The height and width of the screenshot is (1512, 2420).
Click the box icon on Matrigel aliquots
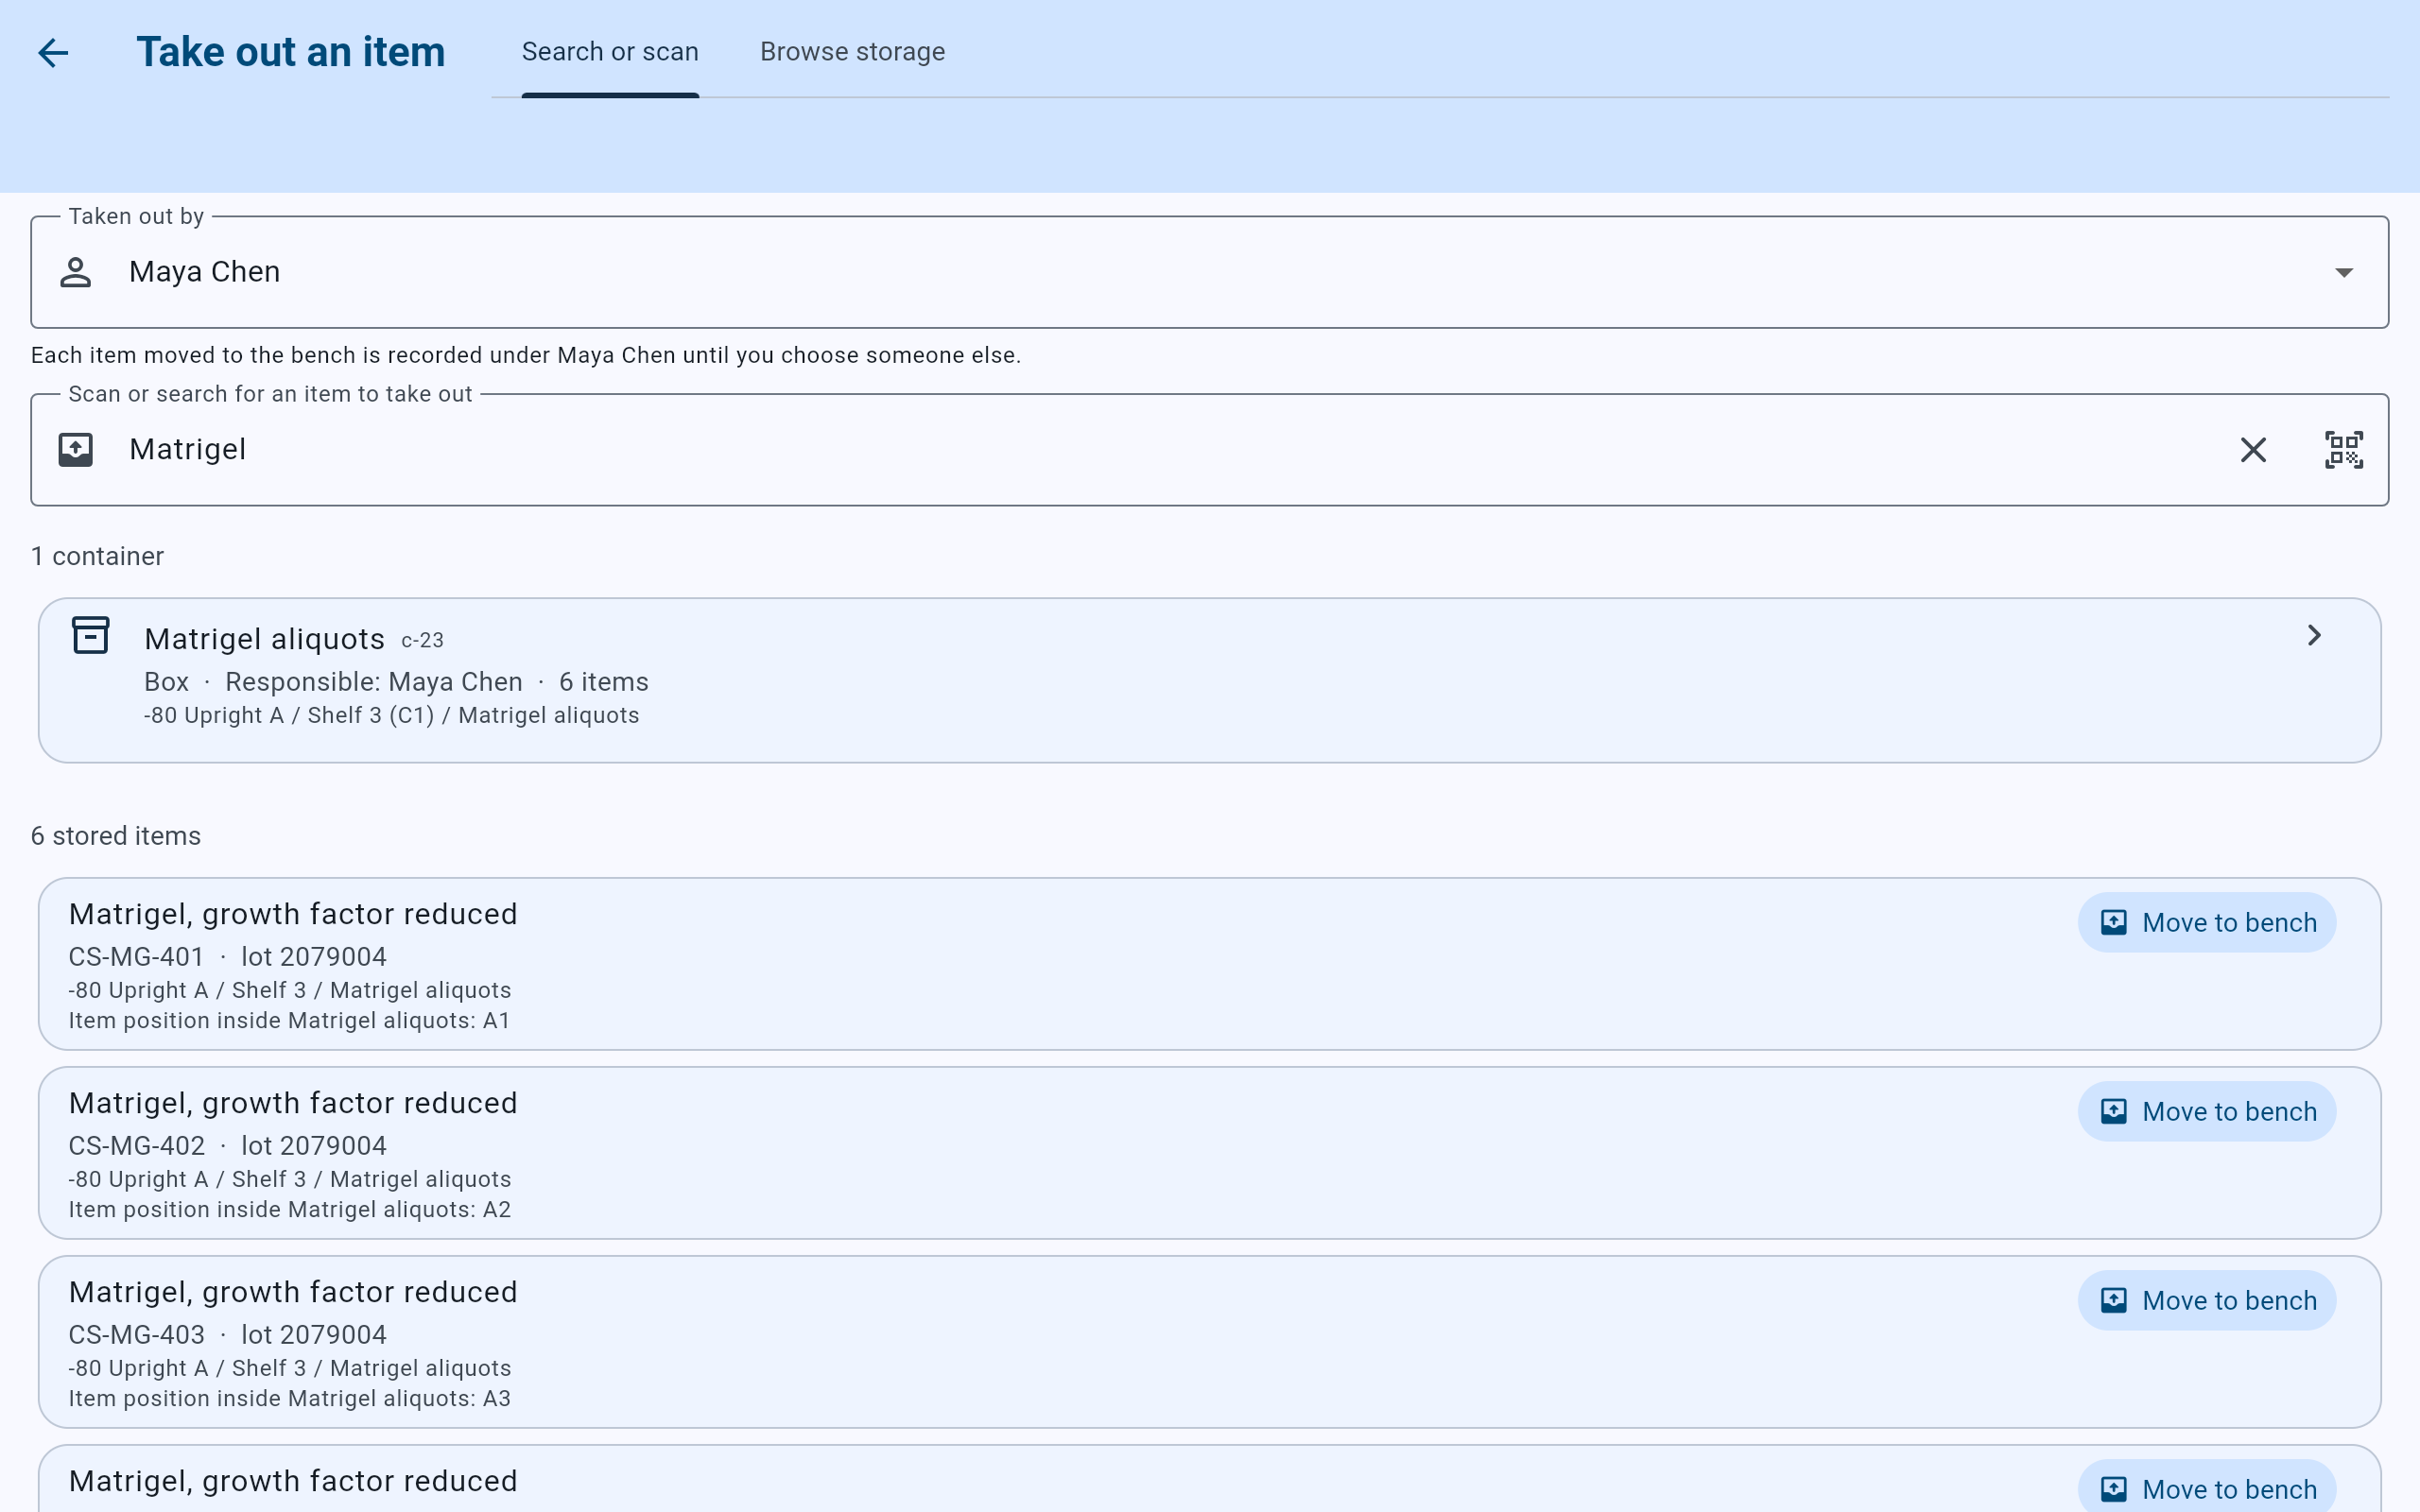click(91, 635)
